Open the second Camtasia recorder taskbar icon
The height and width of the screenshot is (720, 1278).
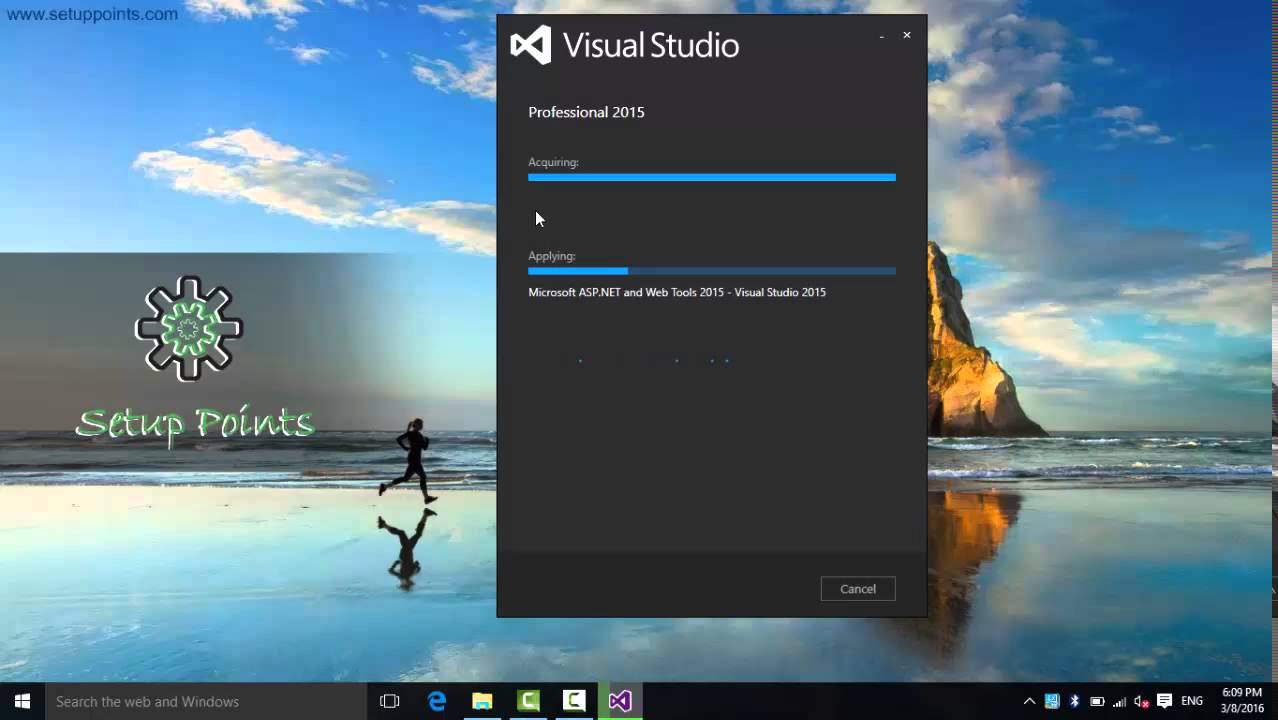pyautogui.click(x=574, y=701)
